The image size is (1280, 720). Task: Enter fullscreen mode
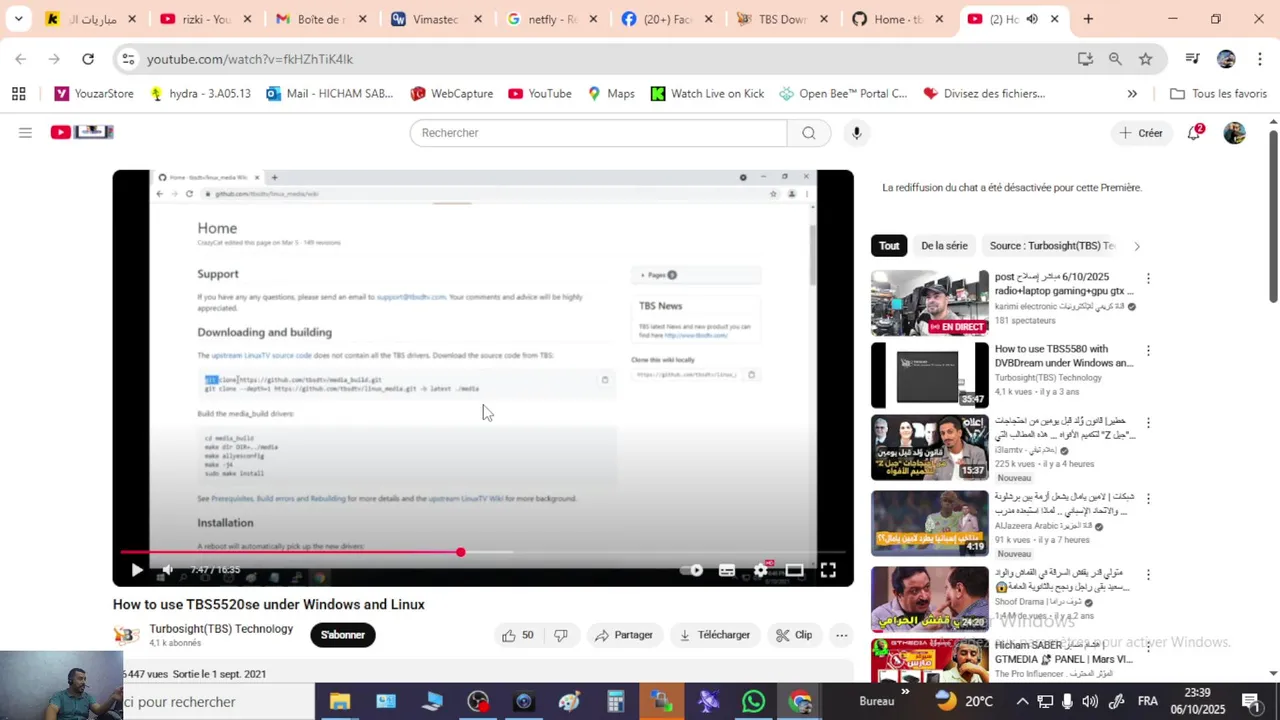tap(828, 570)
